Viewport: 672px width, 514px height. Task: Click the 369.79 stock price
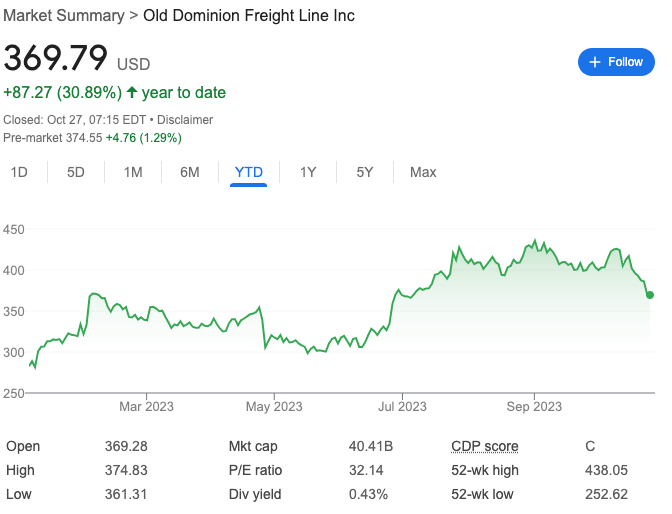tap(55, 58)
